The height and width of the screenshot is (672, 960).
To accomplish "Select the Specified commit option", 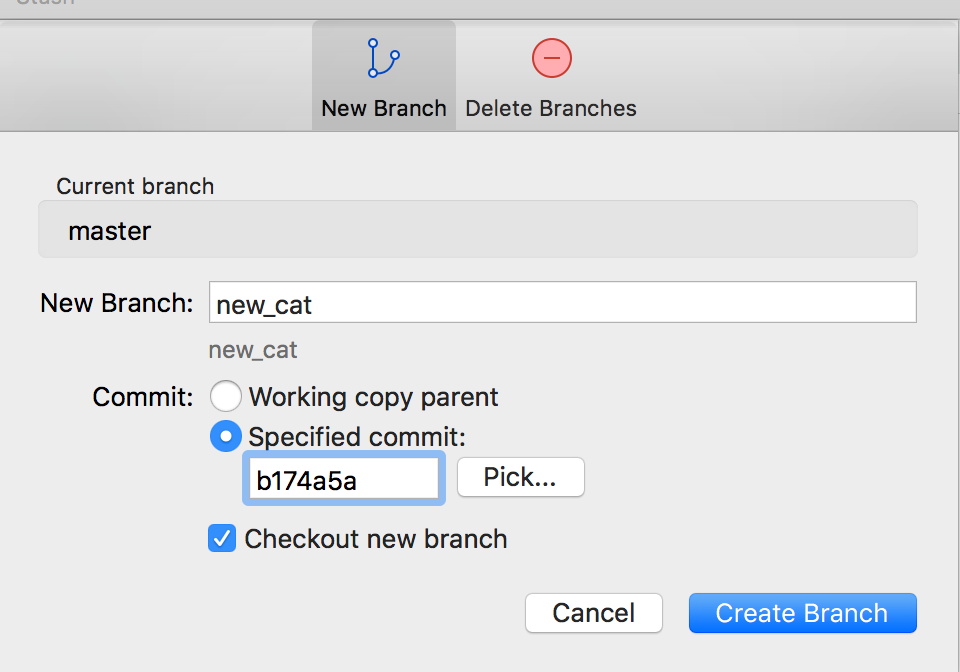I will pos(226,436).
